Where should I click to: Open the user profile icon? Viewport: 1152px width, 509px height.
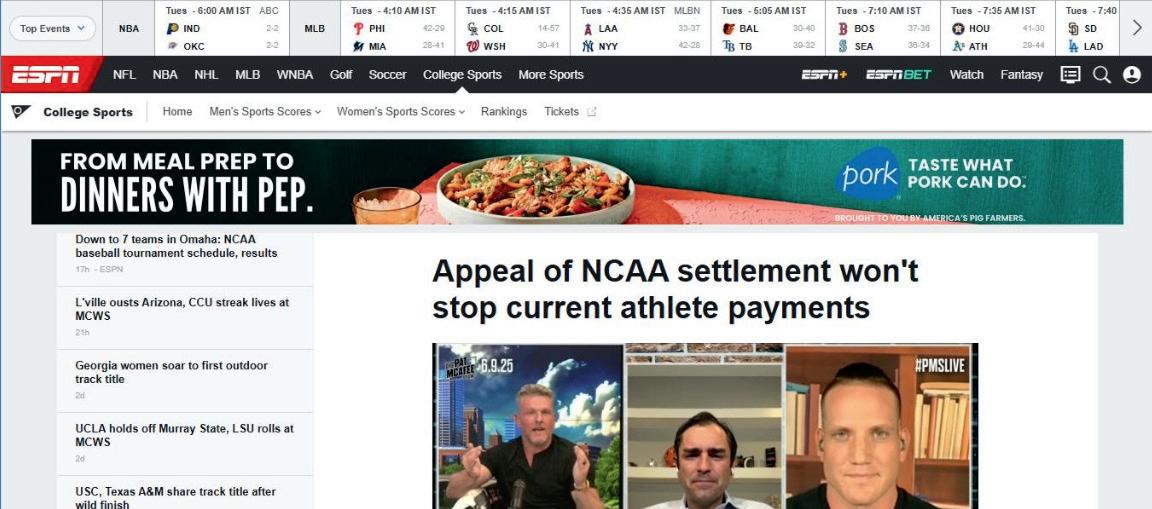coord(1131,75)
